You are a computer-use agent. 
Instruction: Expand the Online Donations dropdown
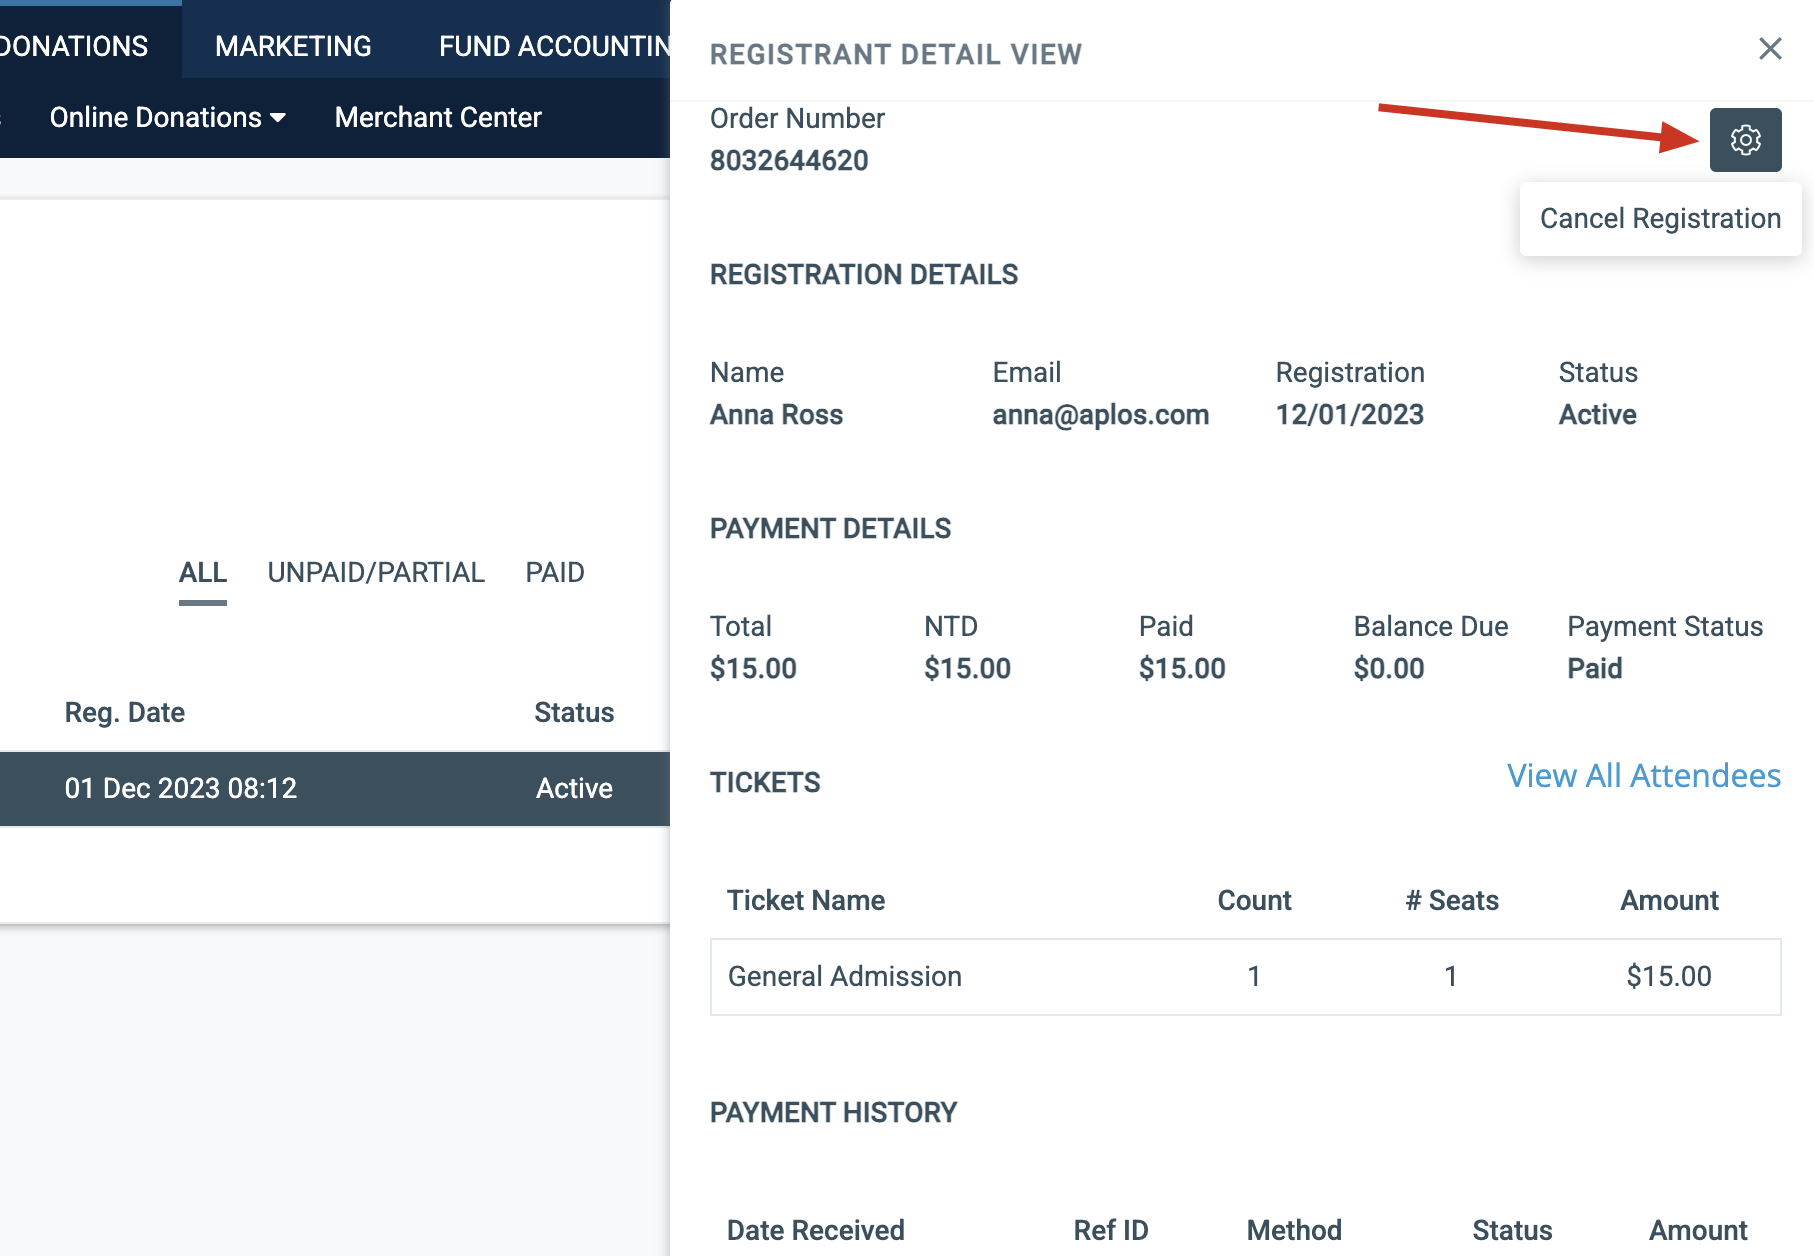(x=168, y=118)
